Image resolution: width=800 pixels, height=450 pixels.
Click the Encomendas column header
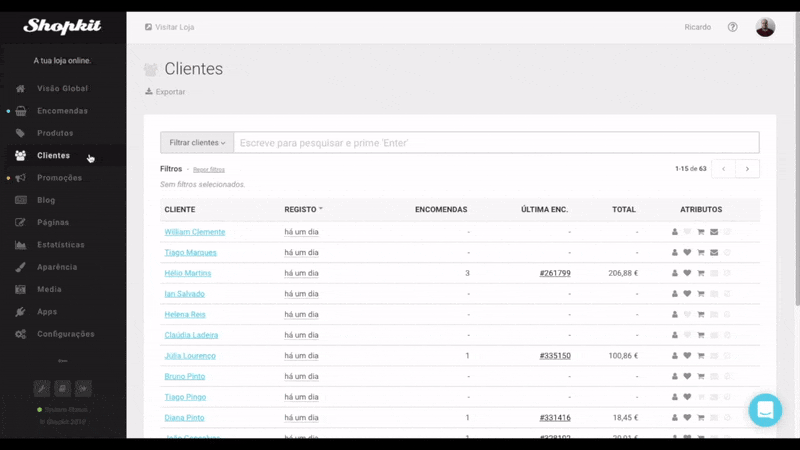[441, 209]
